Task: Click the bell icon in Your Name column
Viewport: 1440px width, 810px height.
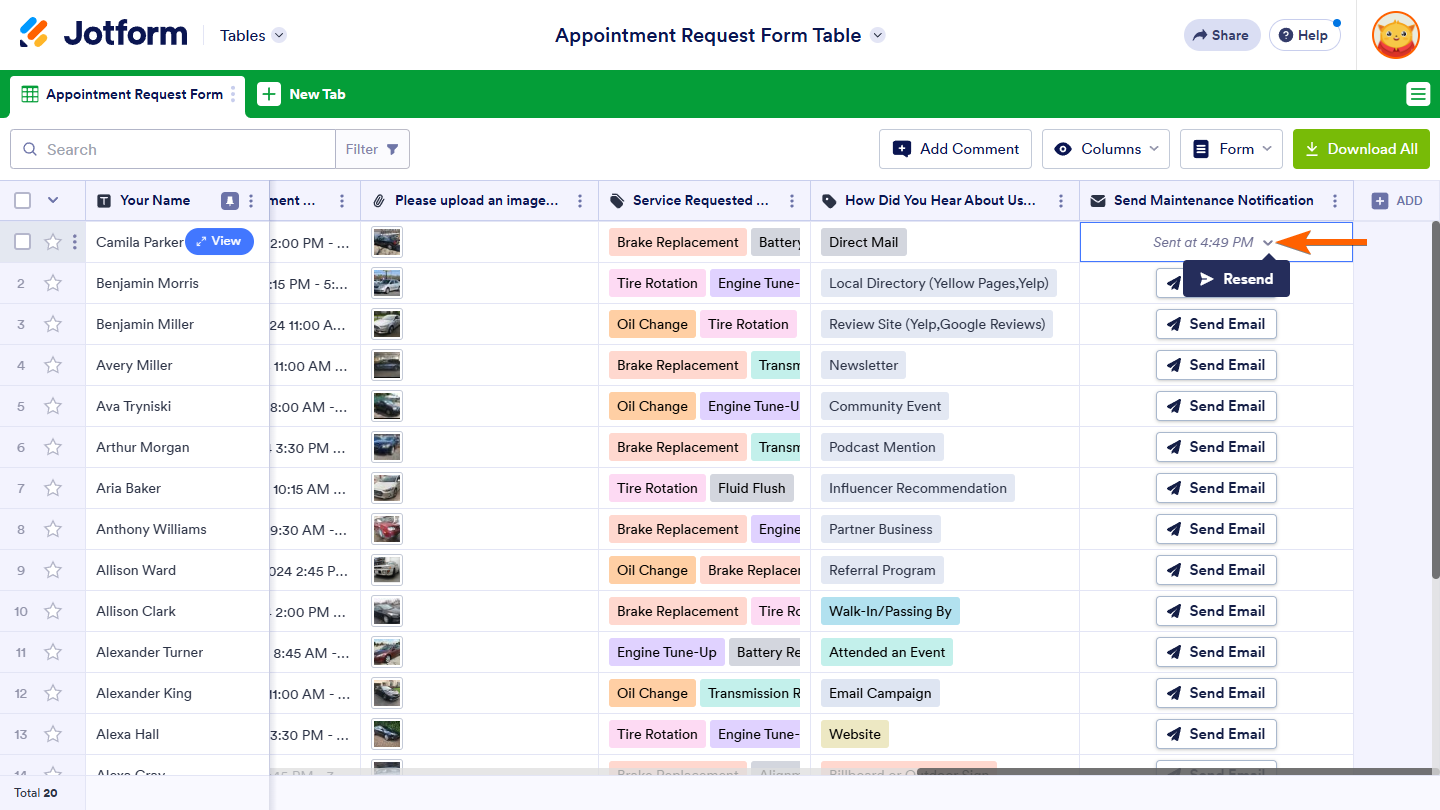Action: point(230,201)
